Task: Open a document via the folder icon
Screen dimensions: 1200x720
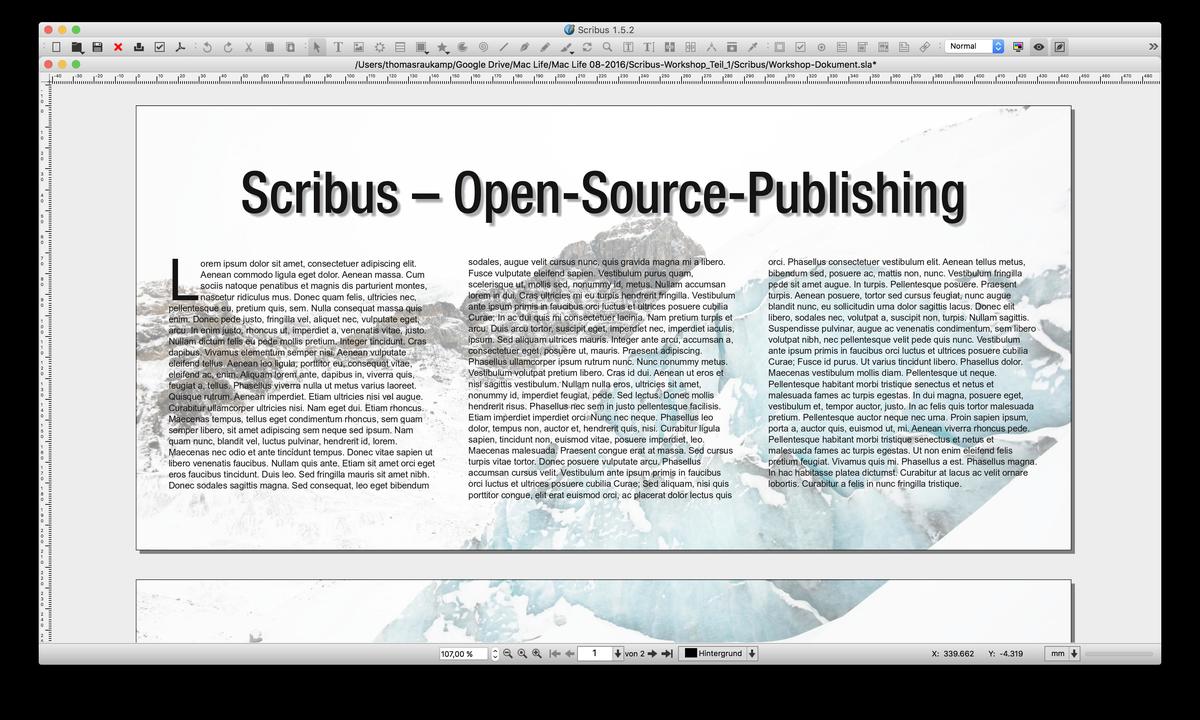Action: [x=77, y=47]
